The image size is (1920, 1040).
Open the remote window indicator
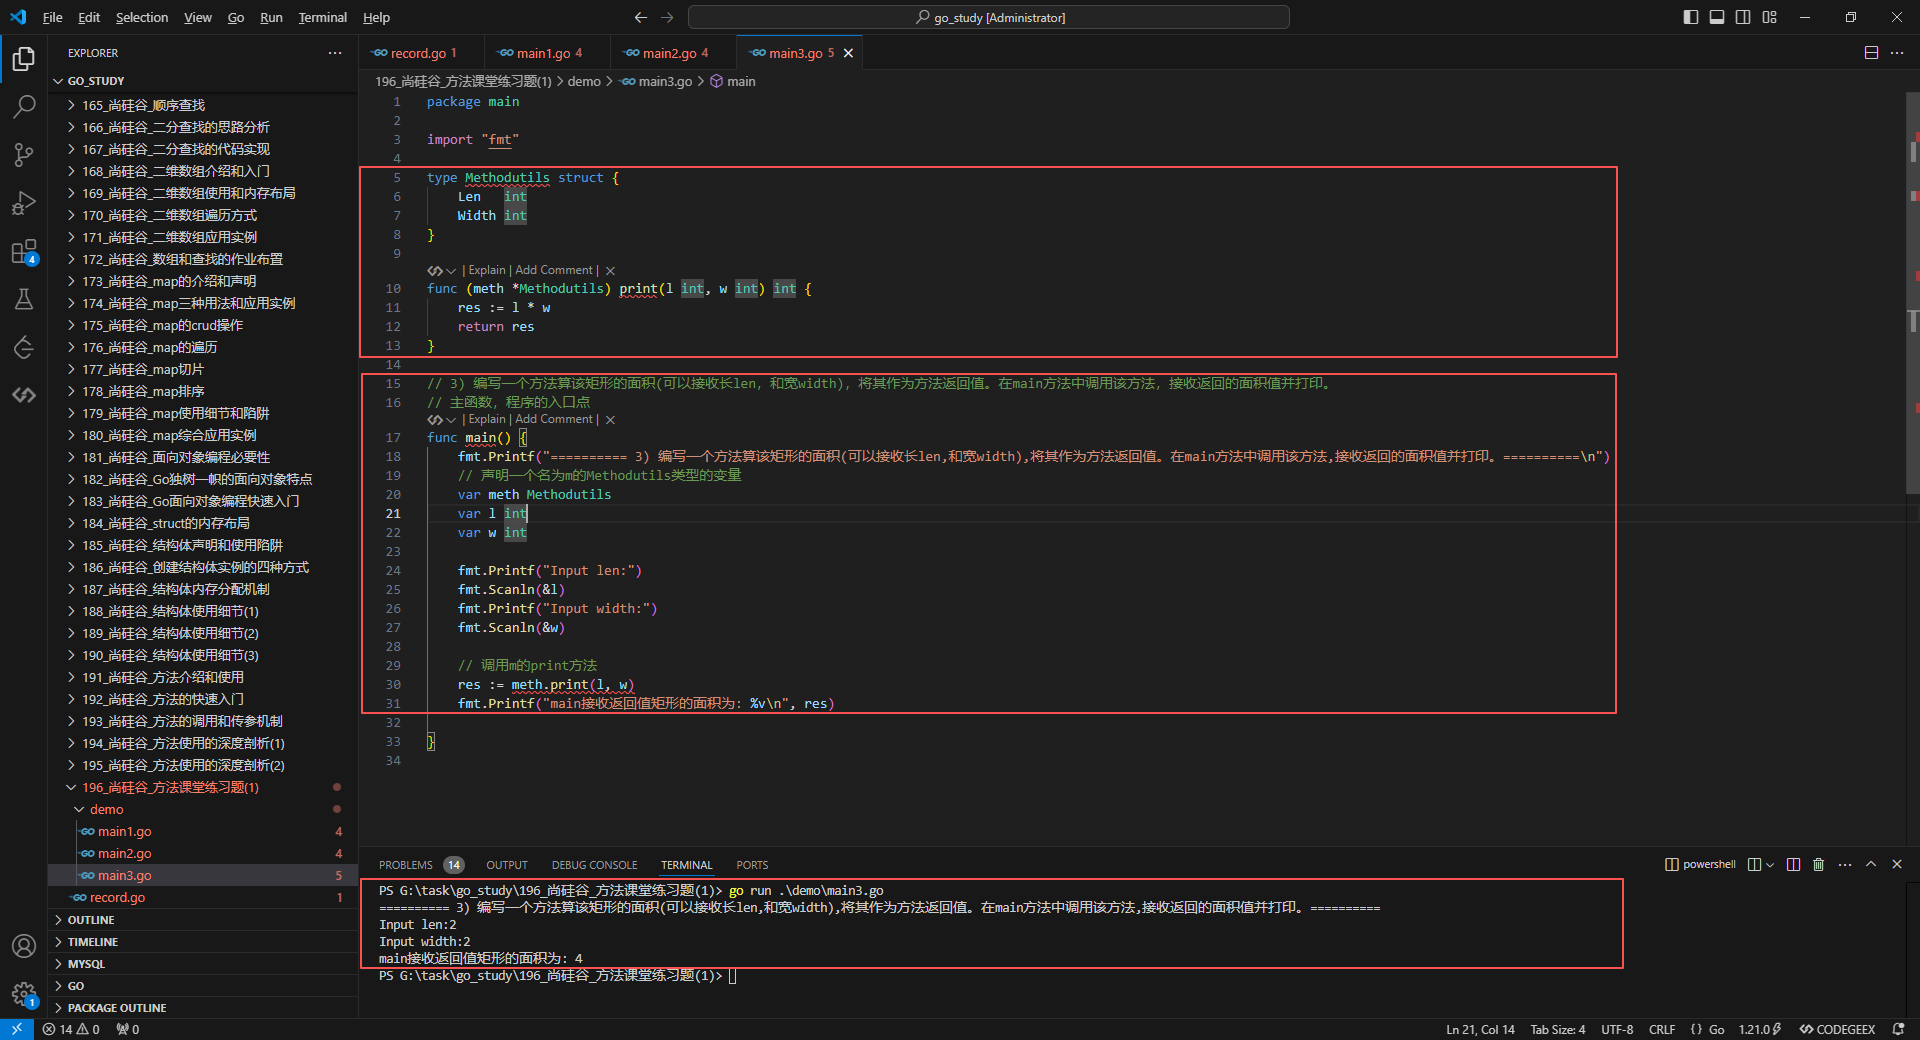(x=17, y=1029)
